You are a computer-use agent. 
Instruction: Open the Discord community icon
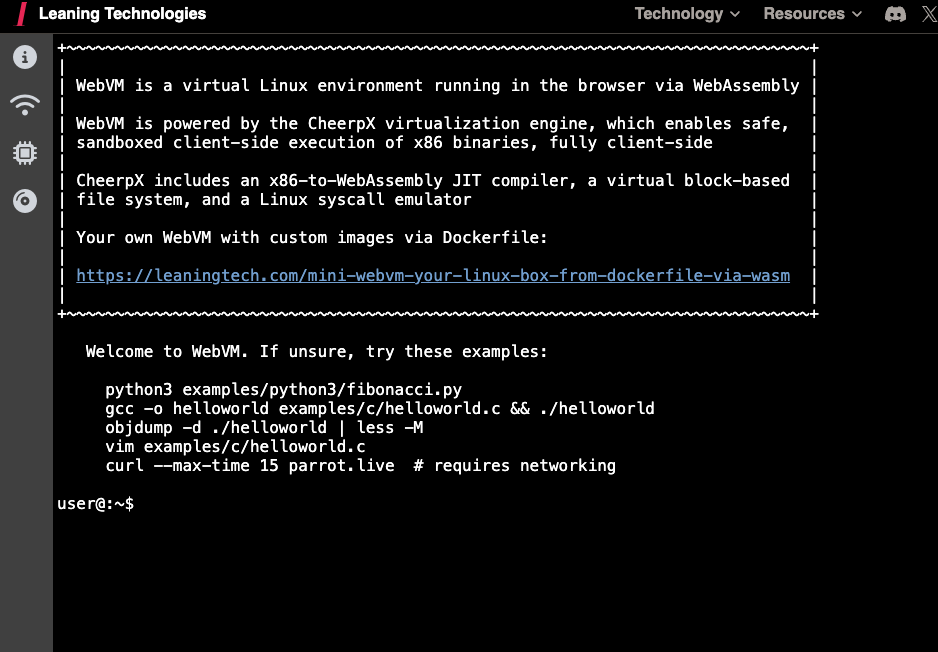coord(895,14)
